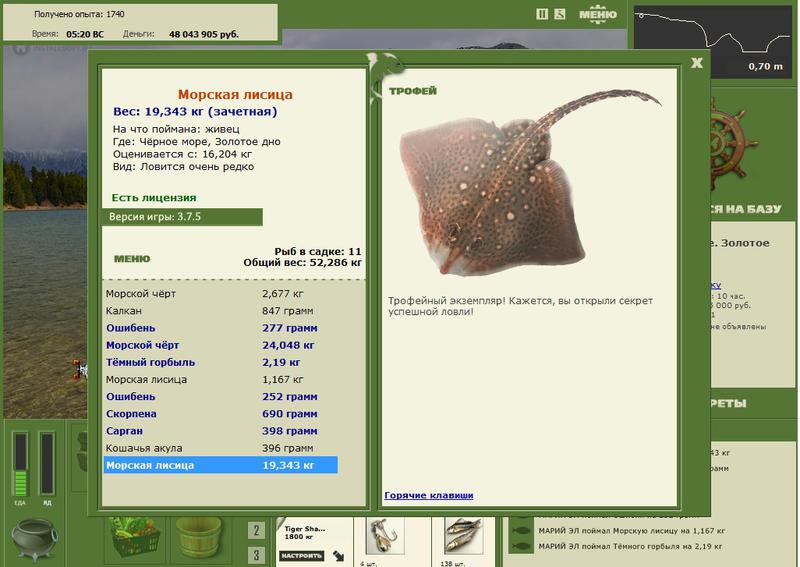Open the Горячие клавиши link
This screenshot has height=567, width=800.
[429, 495]
